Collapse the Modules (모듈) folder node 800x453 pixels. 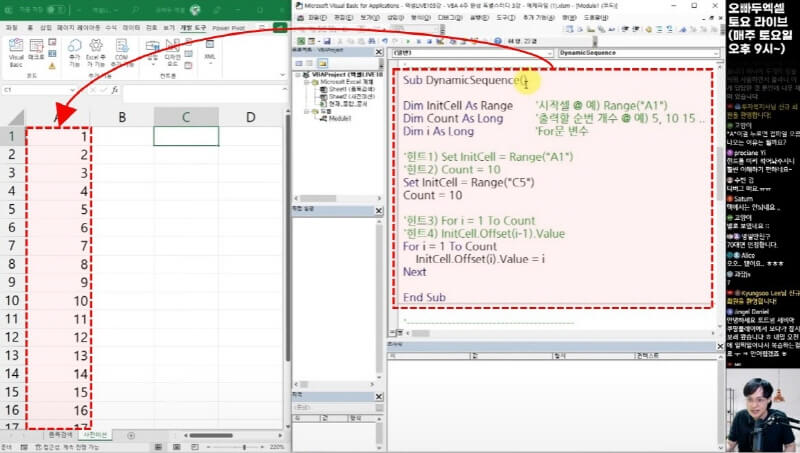(308, 111)
